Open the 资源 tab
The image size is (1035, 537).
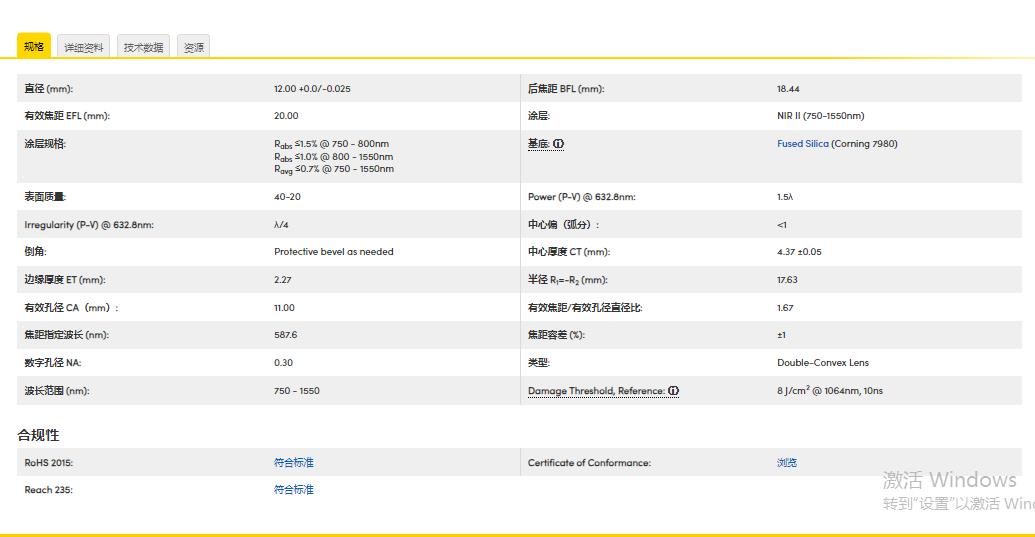pyautogui.click(x=193, y=47)
